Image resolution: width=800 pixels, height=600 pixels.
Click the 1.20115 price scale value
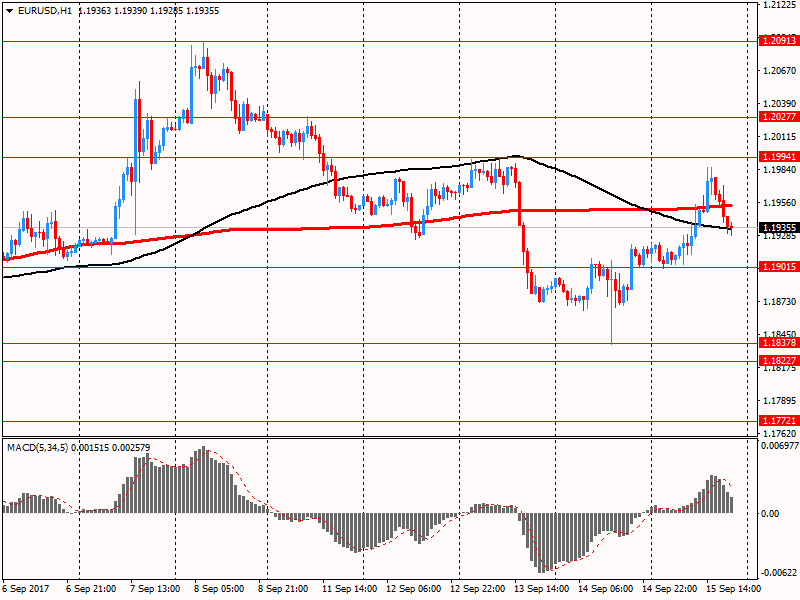coord(779,137)
